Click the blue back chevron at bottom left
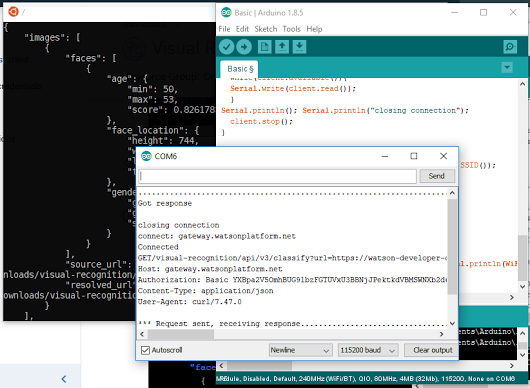This screenshot has height=388, width=530. pyautogui.click(x=64, y=379)
